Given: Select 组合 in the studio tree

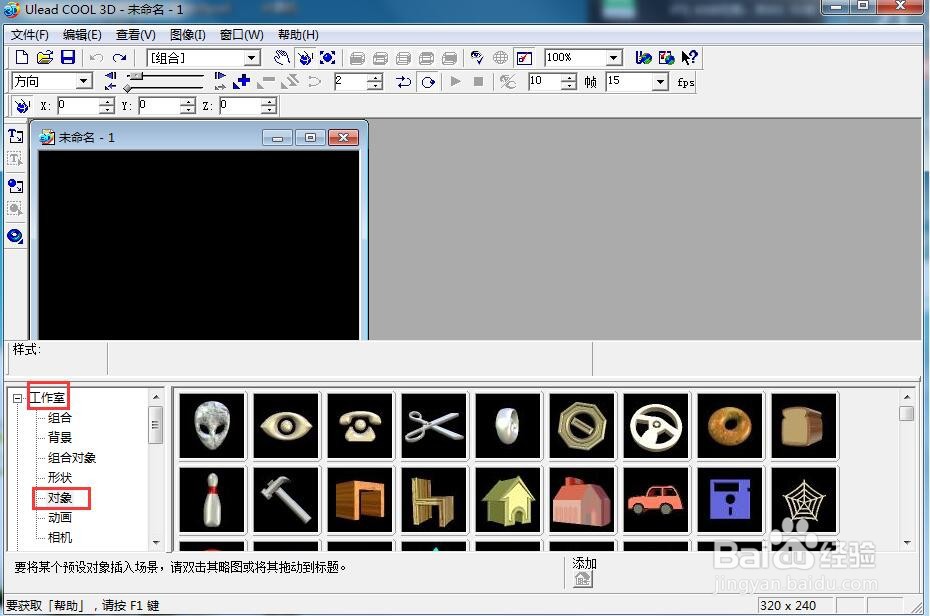Looking at the screenshot, I should pyautogui.click(x=60, y=417).
